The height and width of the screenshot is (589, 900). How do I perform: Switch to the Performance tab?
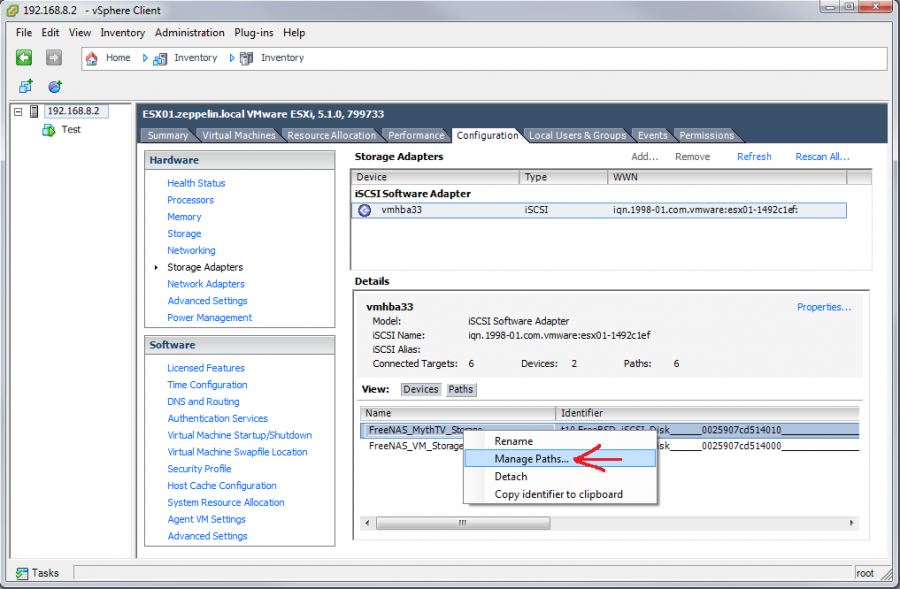point(416,135)
